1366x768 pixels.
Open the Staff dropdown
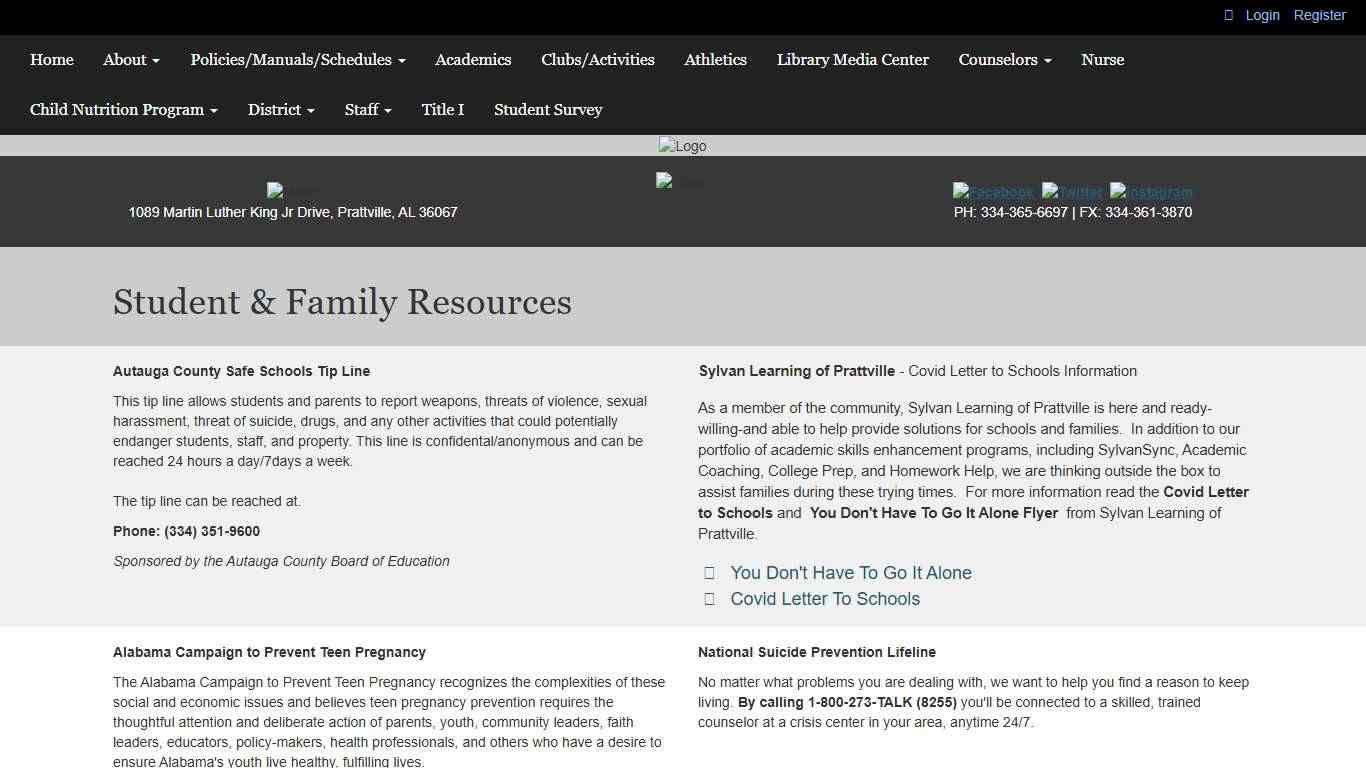(367, 110)
